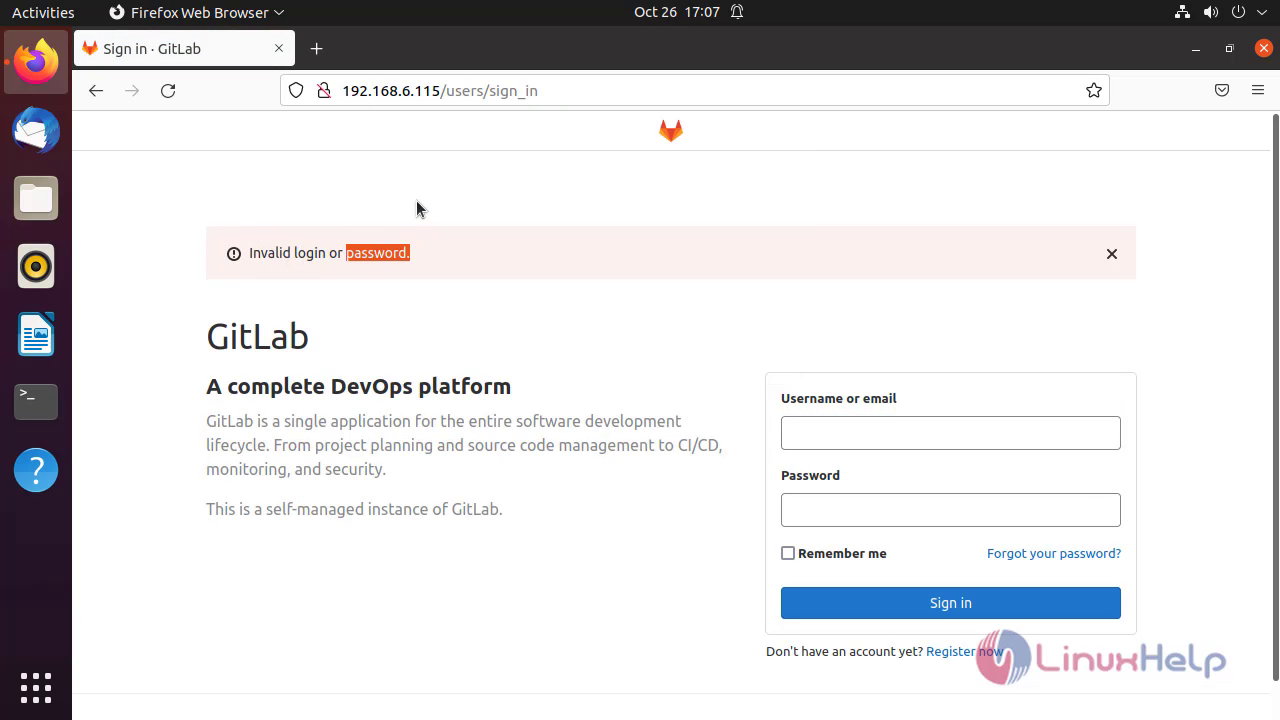Dismiss the Invalid login alert
Screen dimensions: 1280x720
coord(1112,254)
